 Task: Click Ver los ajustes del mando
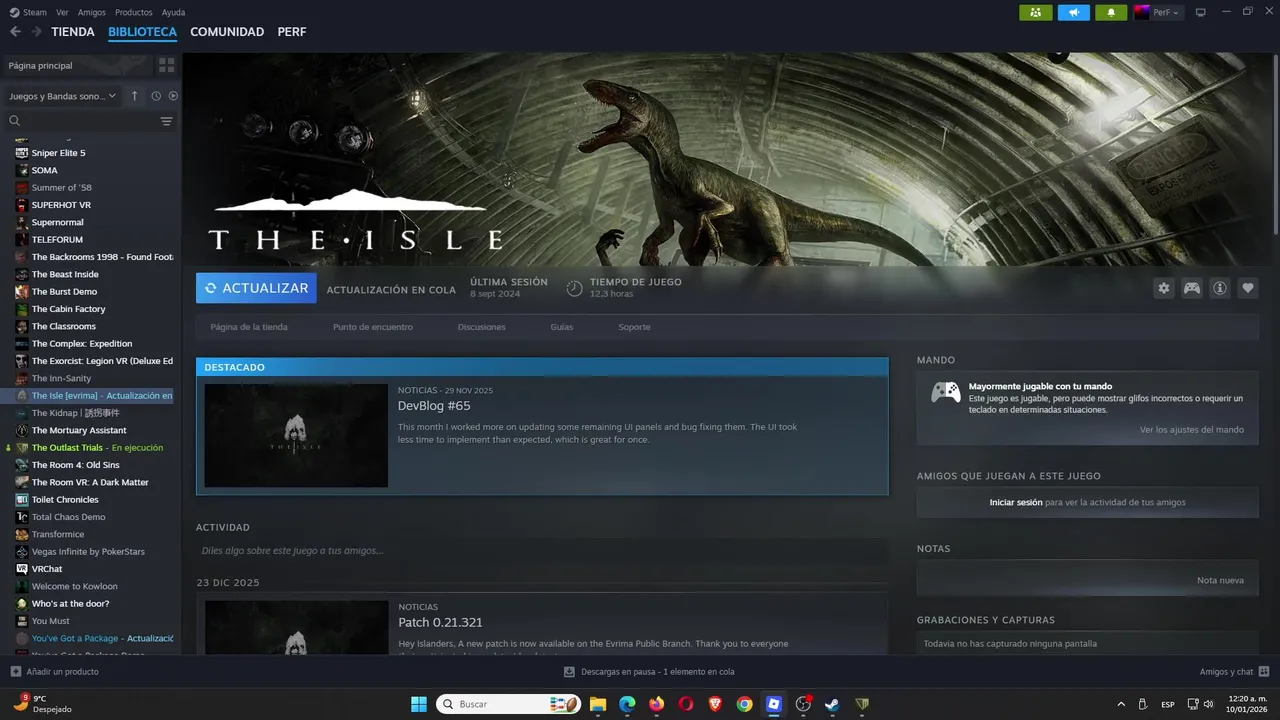coord(1192,429)
